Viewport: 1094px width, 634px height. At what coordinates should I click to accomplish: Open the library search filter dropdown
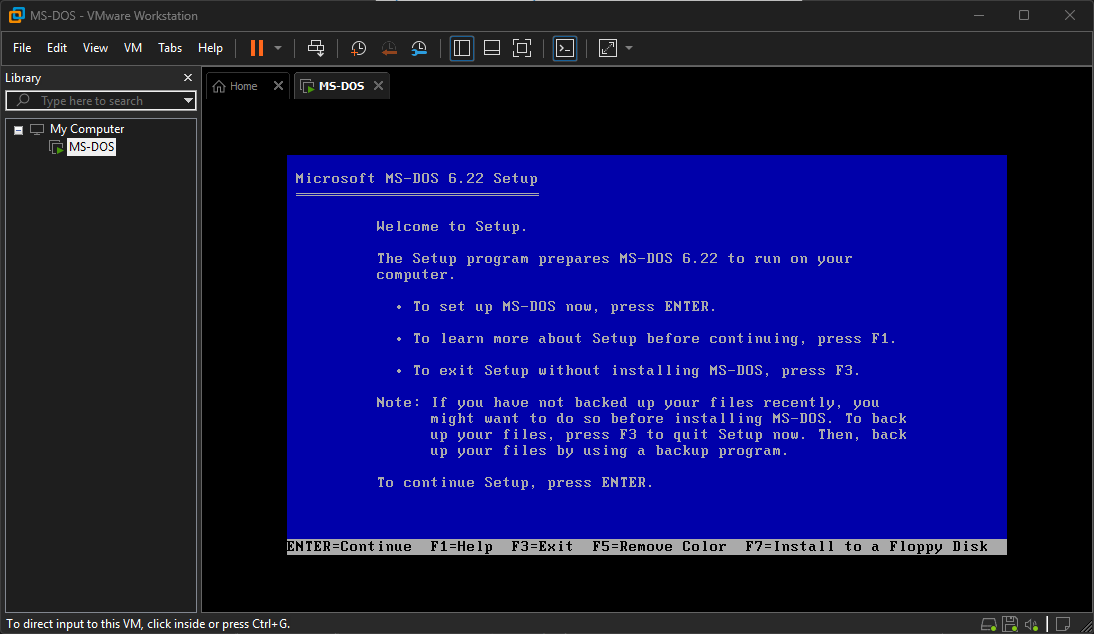pos(188,101)
